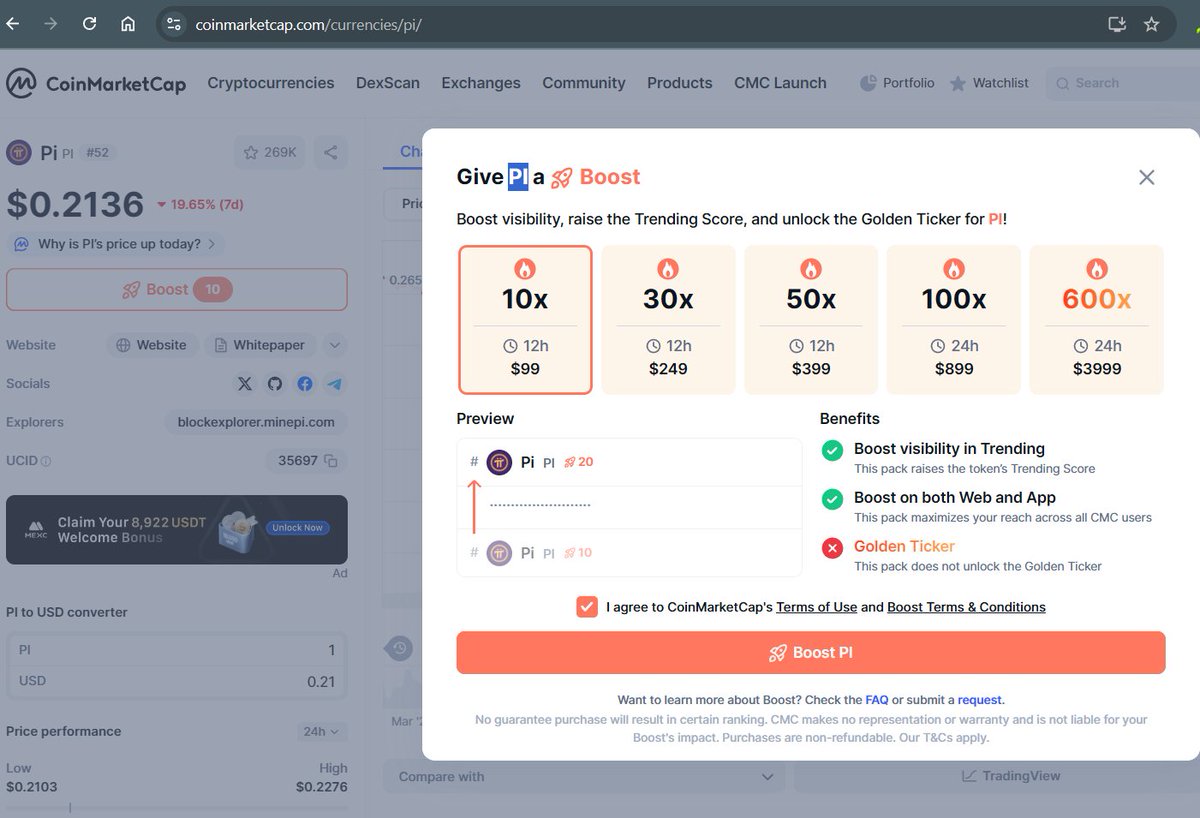
Task: Click the share icon next to 269K
Action: click(x=330, y=153)
